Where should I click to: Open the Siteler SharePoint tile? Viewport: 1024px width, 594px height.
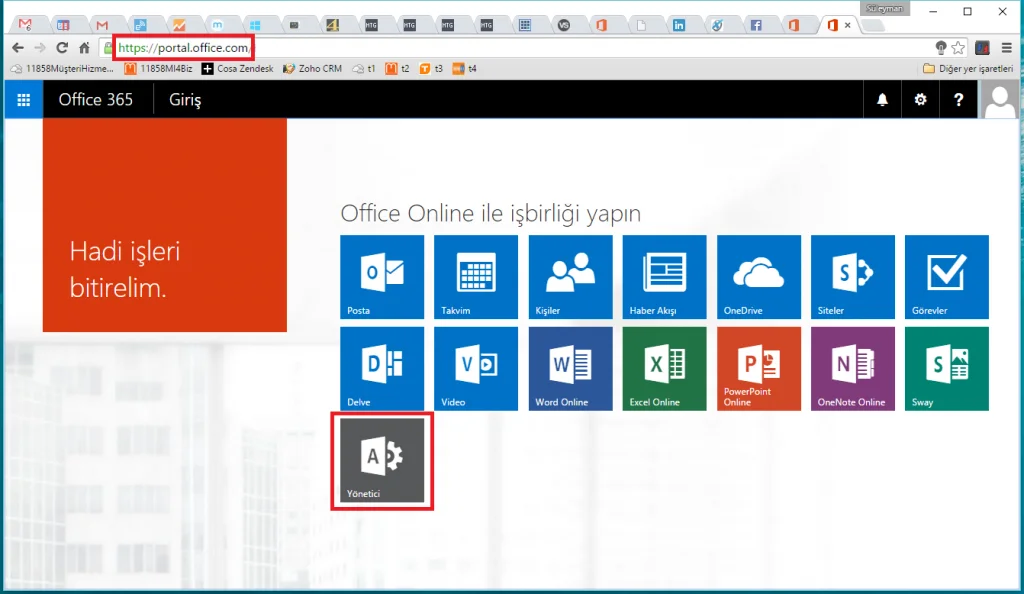(x=852, y=277)
